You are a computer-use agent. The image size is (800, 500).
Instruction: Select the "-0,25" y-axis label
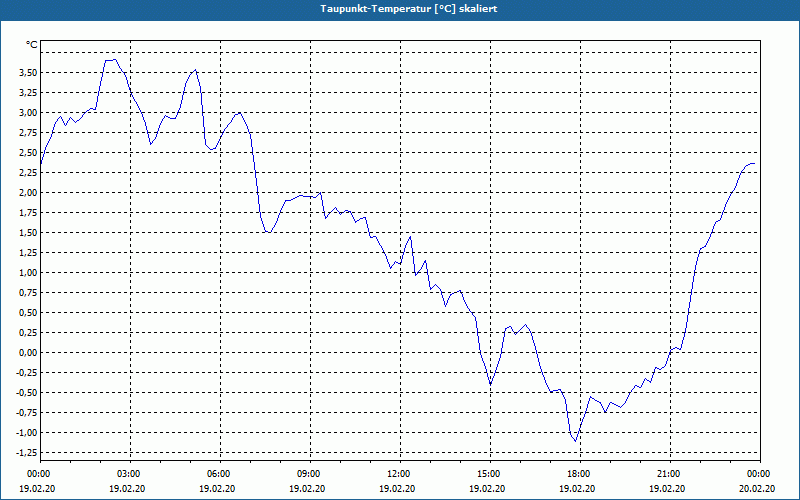27,372
